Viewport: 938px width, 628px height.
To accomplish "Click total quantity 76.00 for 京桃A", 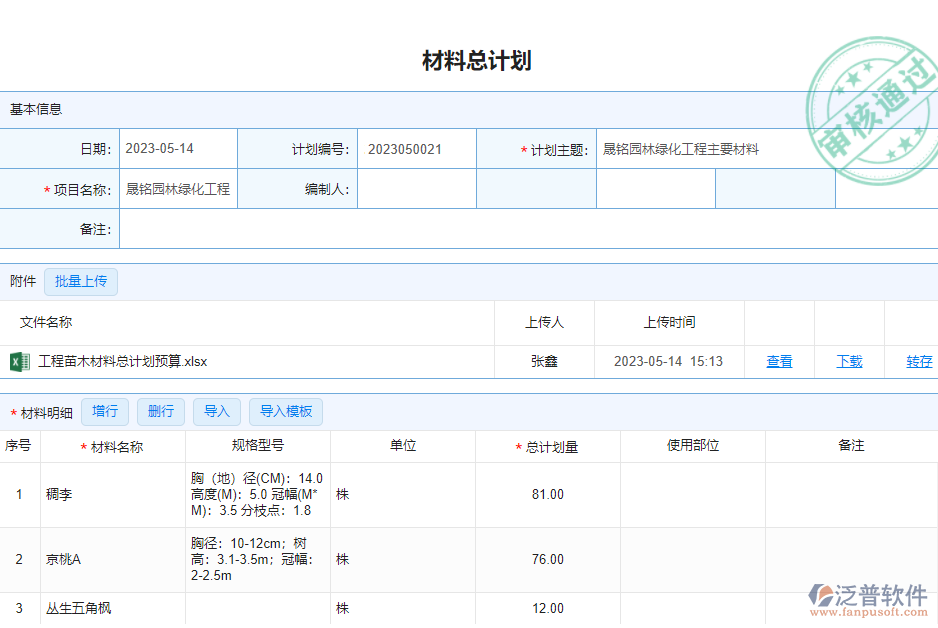I will tap(548, 560).
